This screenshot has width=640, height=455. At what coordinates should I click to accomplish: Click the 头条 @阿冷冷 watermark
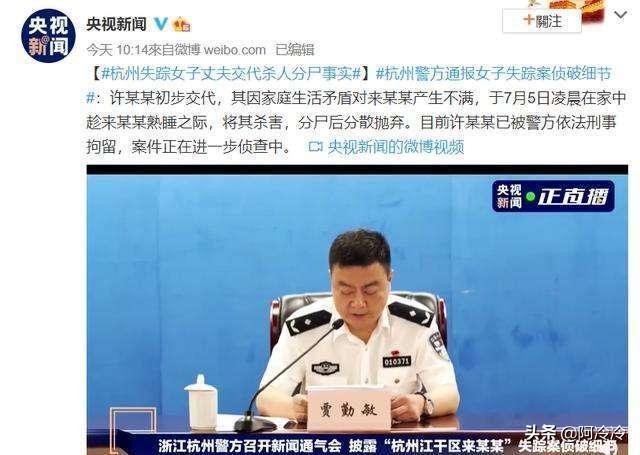pyautogui.click(x=576, y=432)
